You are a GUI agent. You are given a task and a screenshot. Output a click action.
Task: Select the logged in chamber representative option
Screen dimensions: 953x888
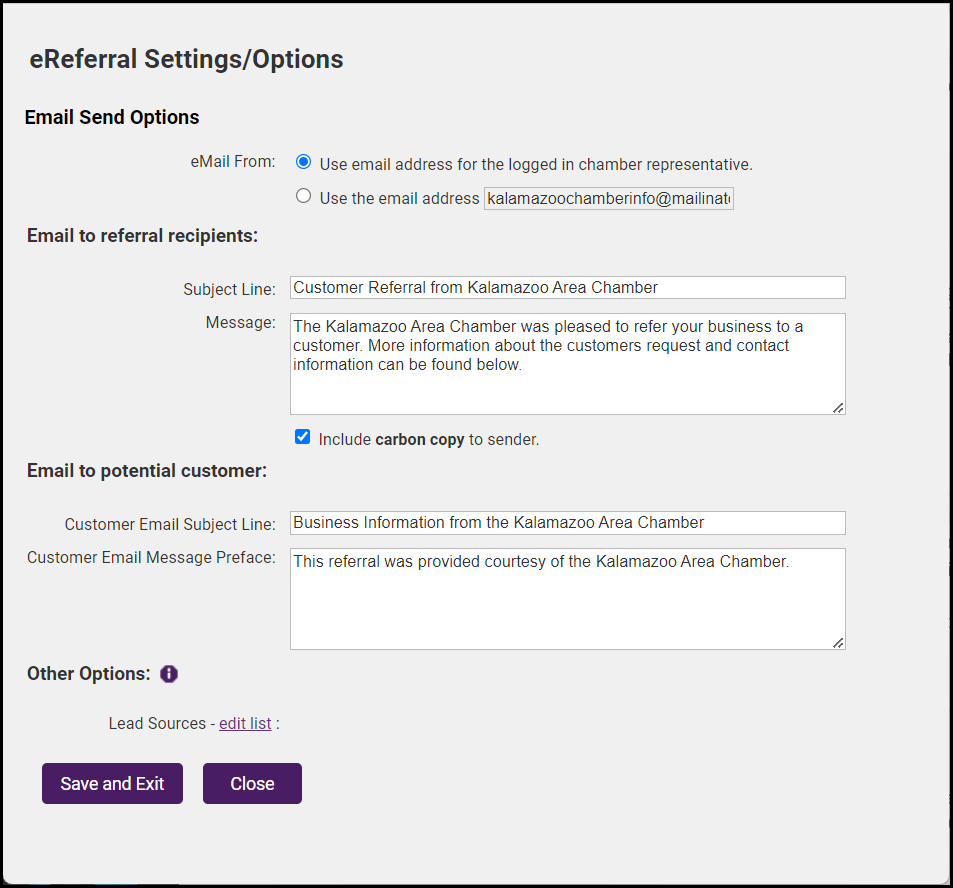pos(304,162)
